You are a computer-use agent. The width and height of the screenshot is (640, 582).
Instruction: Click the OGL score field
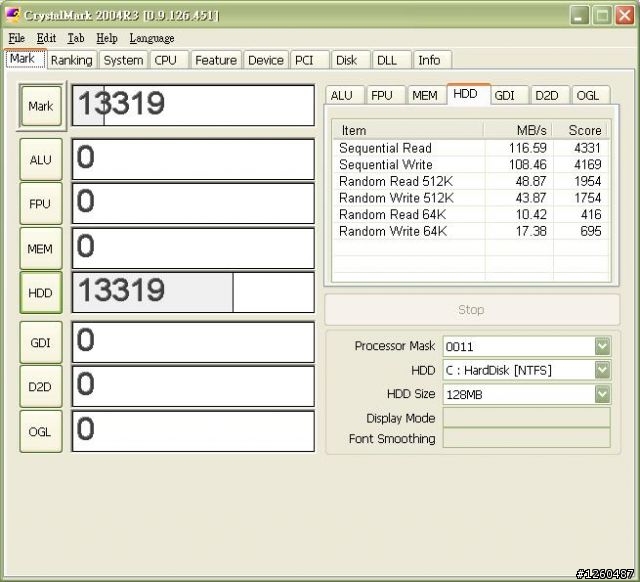(x=193, y=431)
